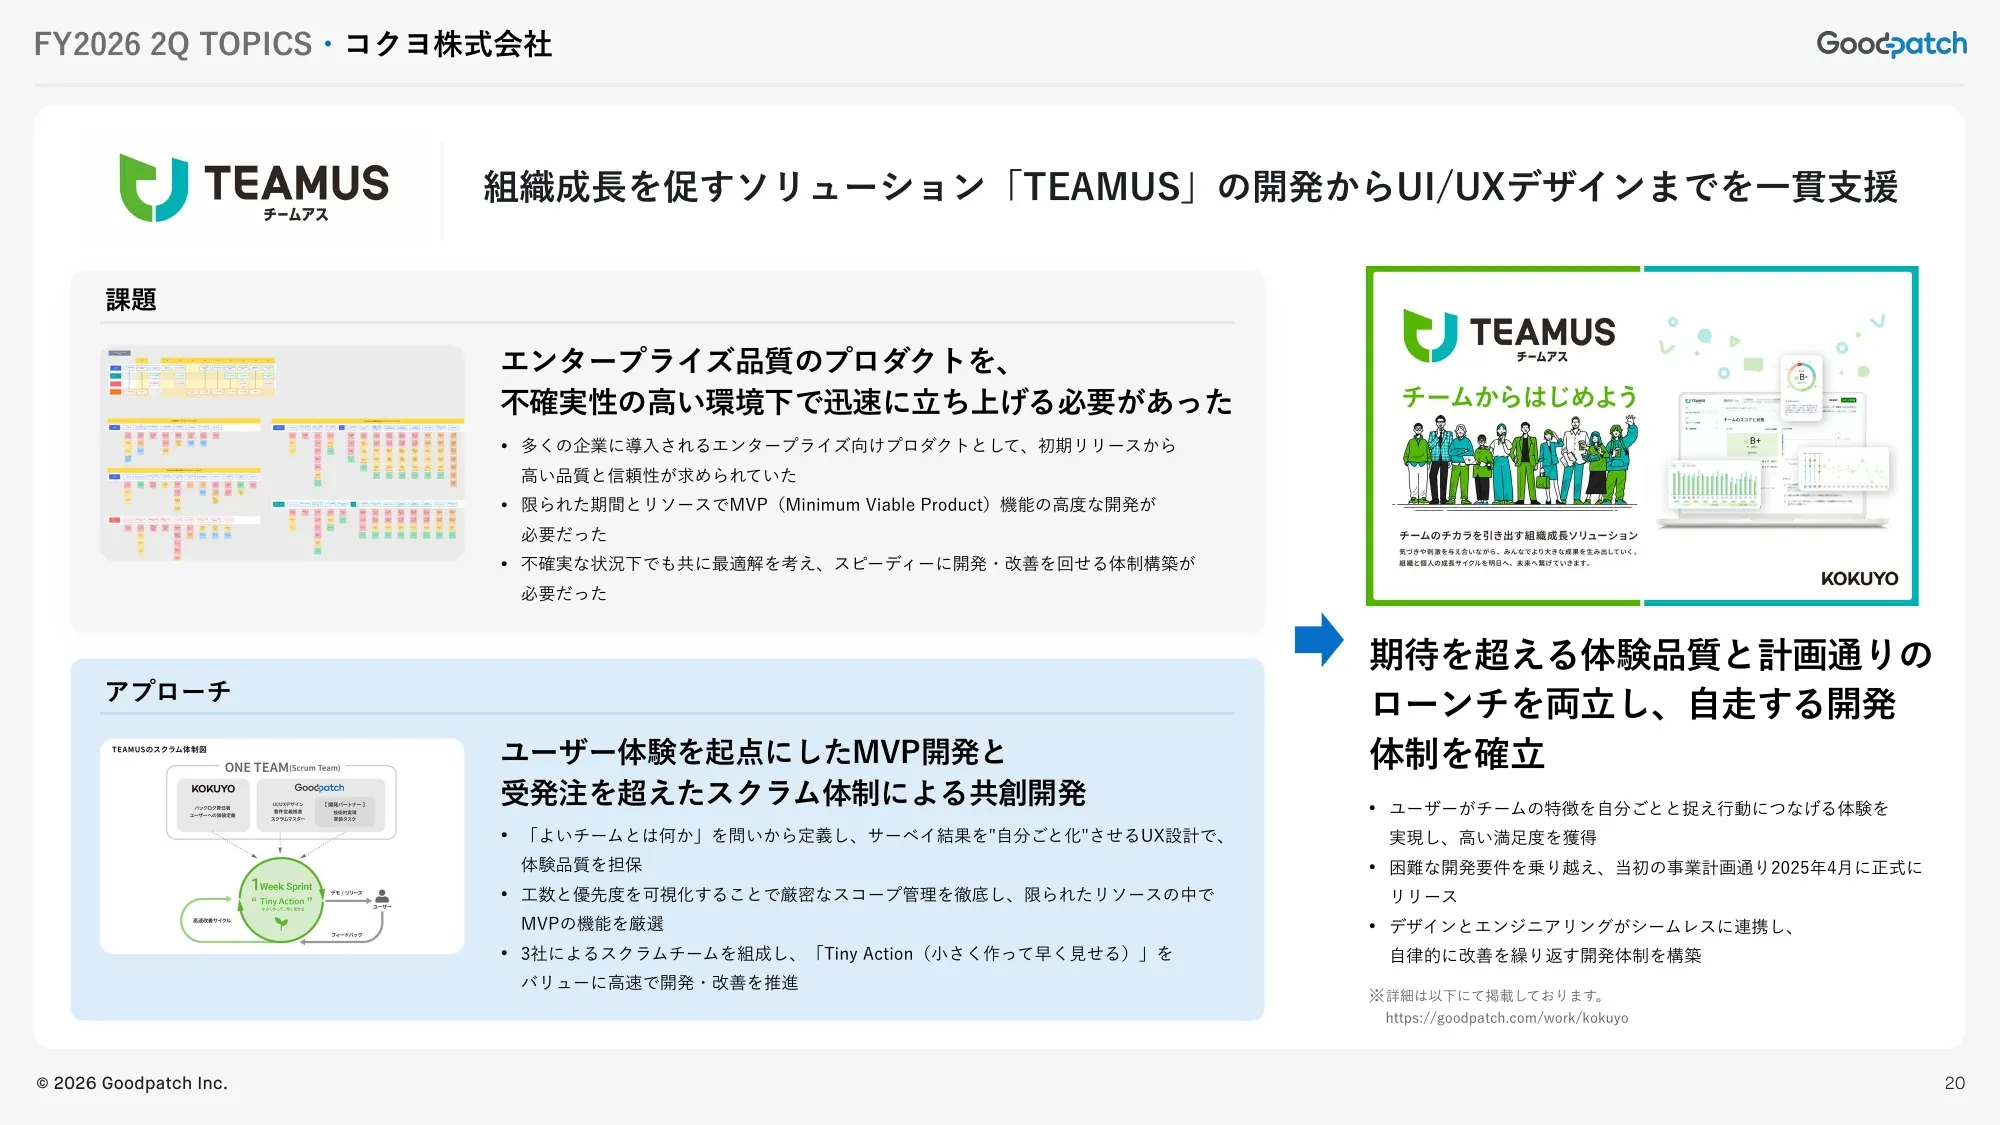Click the Goodpatch logo in the slide header
This screenshot has width=2000, height=1125.
tap(1891, 44)
